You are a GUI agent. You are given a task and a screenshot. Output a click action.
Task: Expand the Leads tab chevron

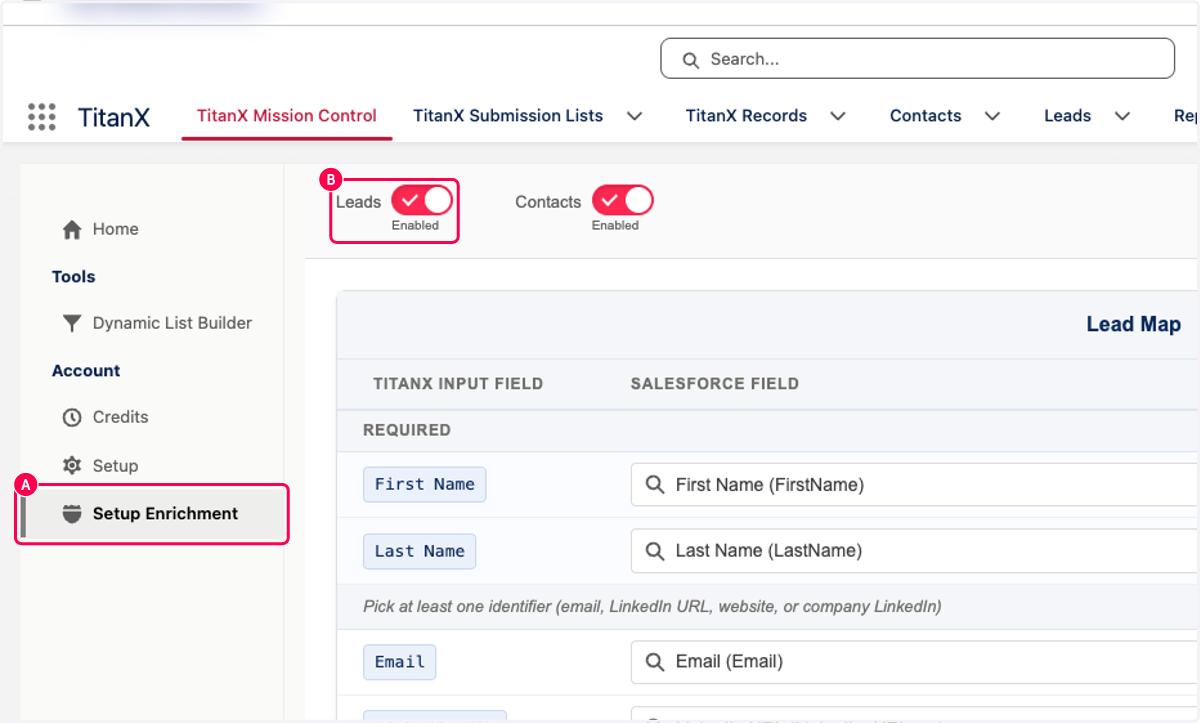1122,116
